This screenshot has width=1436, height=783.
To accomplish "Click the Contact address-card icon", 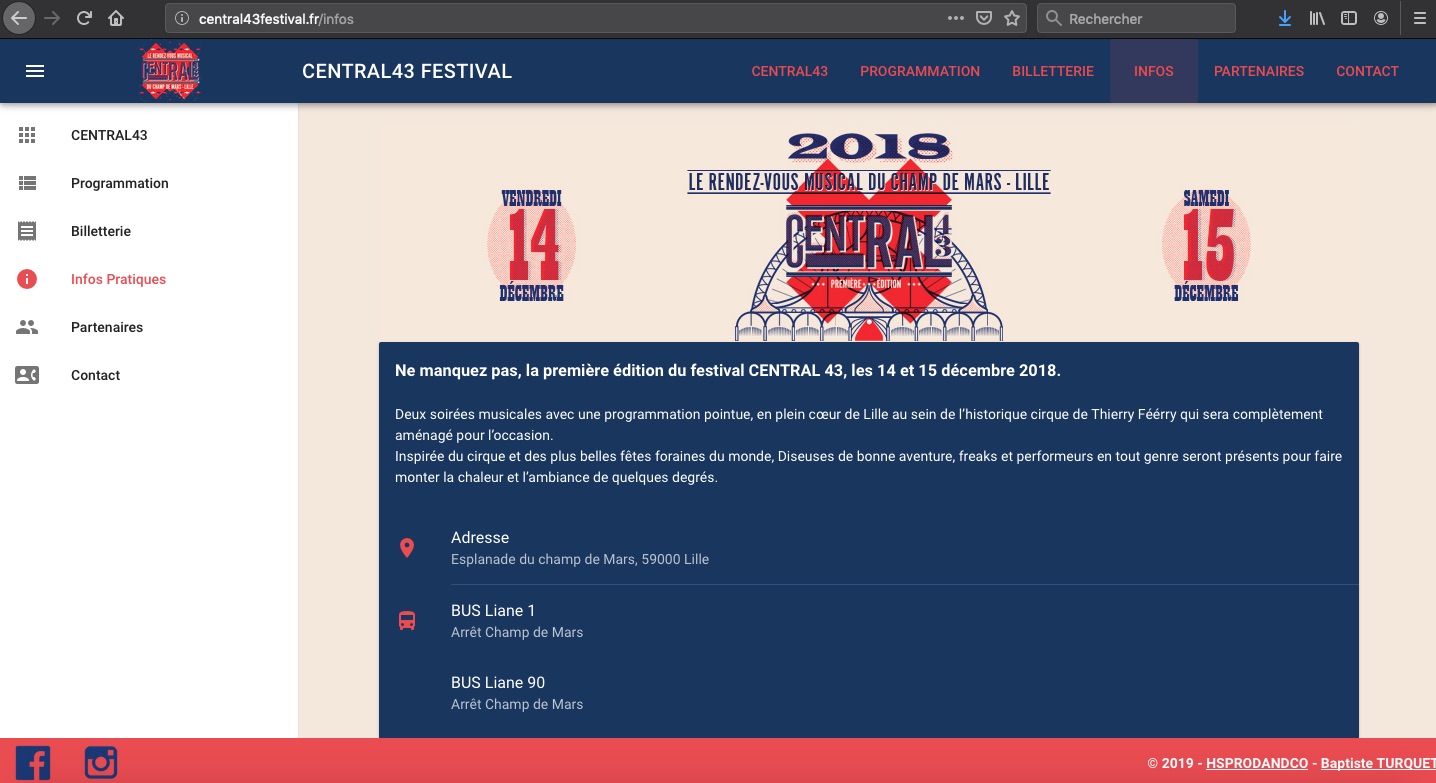I will pyautogui.click(x=27, y=375).
